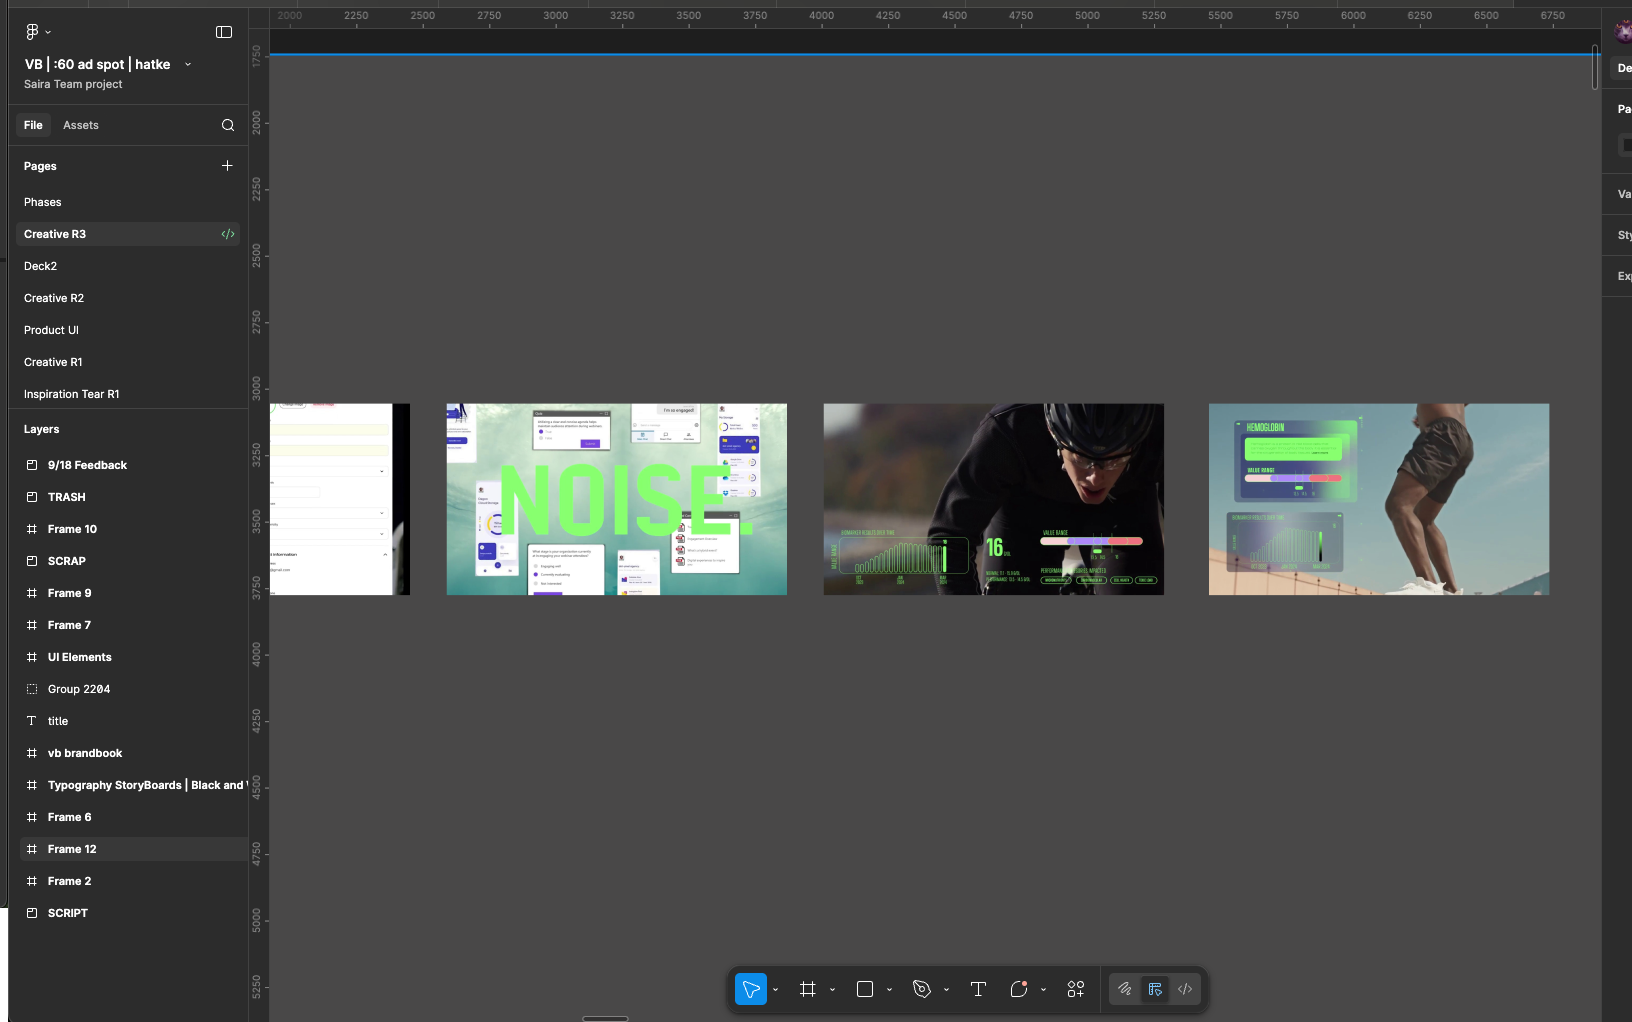Image resolution: width=1632 pixels, height=1022 pixels.
Task: Click the frame icon of Frame 9
Action: (32, 593)
